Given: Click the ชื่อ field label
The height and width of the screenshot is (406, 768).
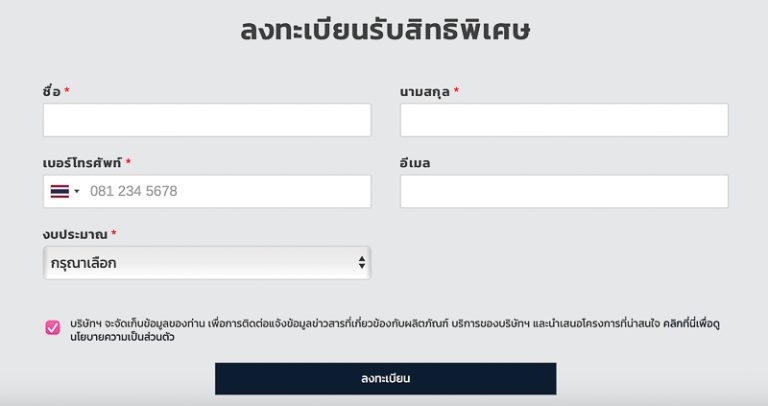Looking at the screenshot, I should point(51,91).
